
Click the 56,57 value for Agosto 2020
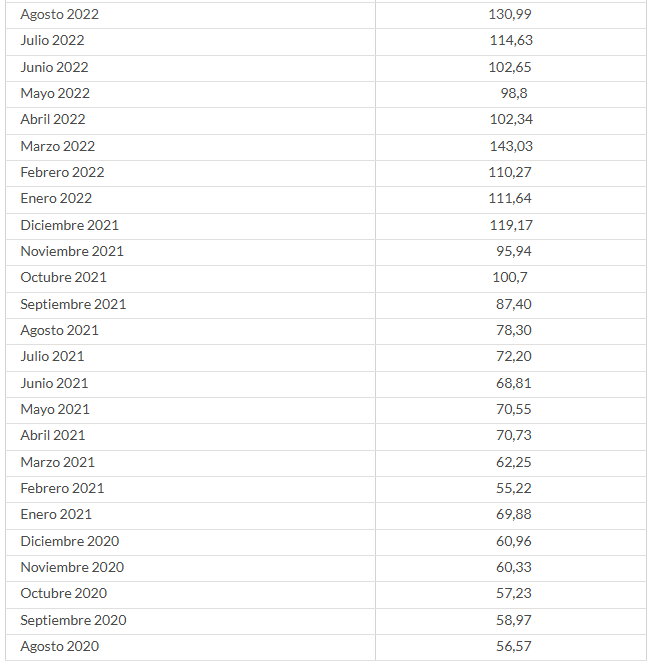(x=514, y=647)
